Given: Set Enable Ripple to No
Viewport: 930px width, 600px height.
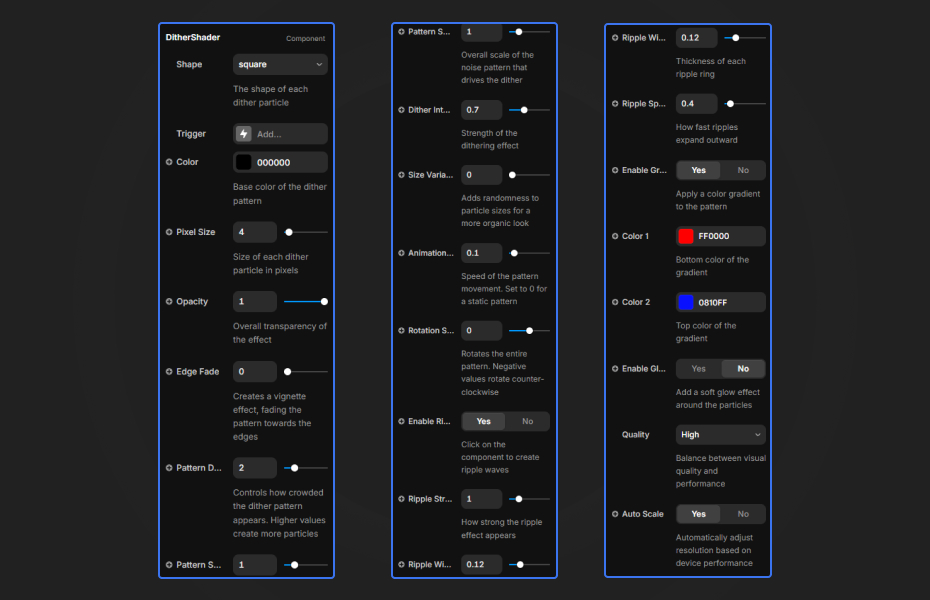Looking at the screenshot, I should [x=528, y=421].
